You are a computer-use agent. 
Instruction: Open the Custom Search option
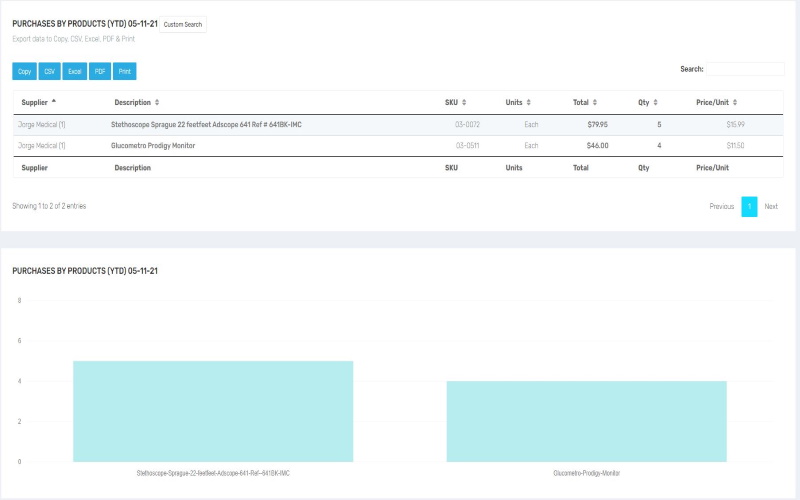coord(183,24)
